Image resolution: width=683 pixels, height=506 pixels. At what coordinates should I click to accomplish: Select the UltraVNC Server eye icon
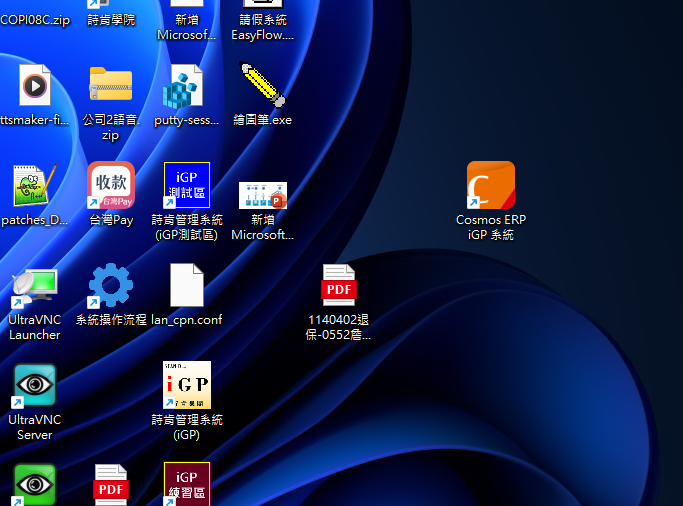pyautogui.click(x=35, y=386)
